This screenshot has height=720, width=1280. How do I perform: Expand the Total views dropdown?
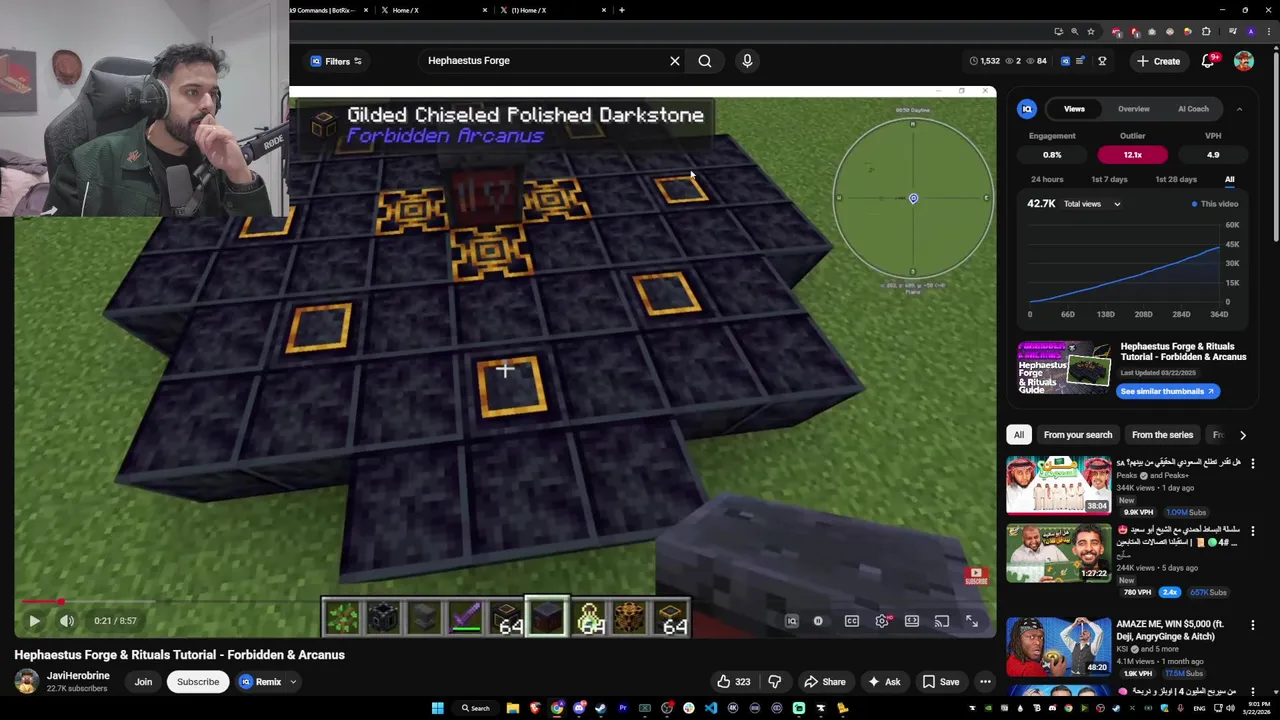1093,204
